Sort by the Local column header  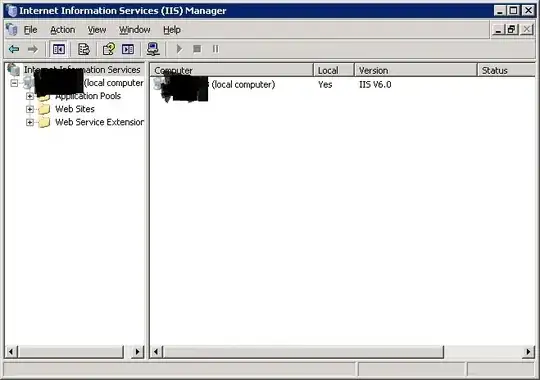point(334,70)
